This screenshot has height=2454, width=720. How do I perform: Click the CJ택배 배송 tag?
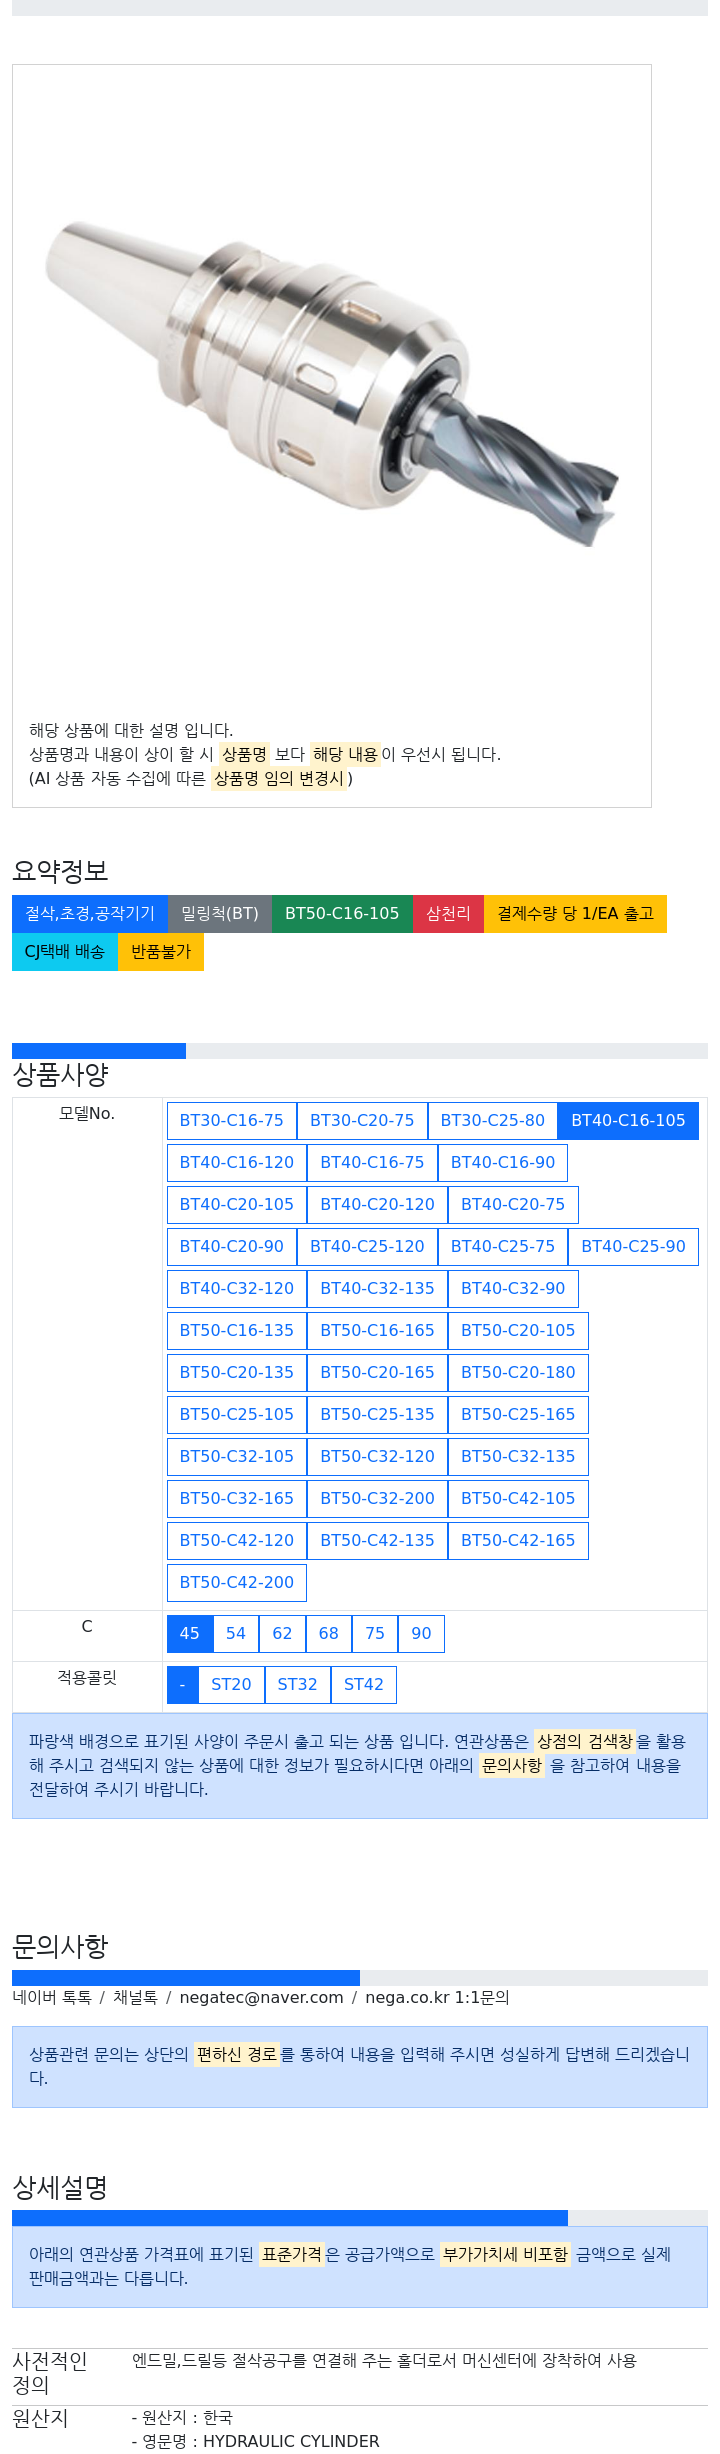point(65,952)
